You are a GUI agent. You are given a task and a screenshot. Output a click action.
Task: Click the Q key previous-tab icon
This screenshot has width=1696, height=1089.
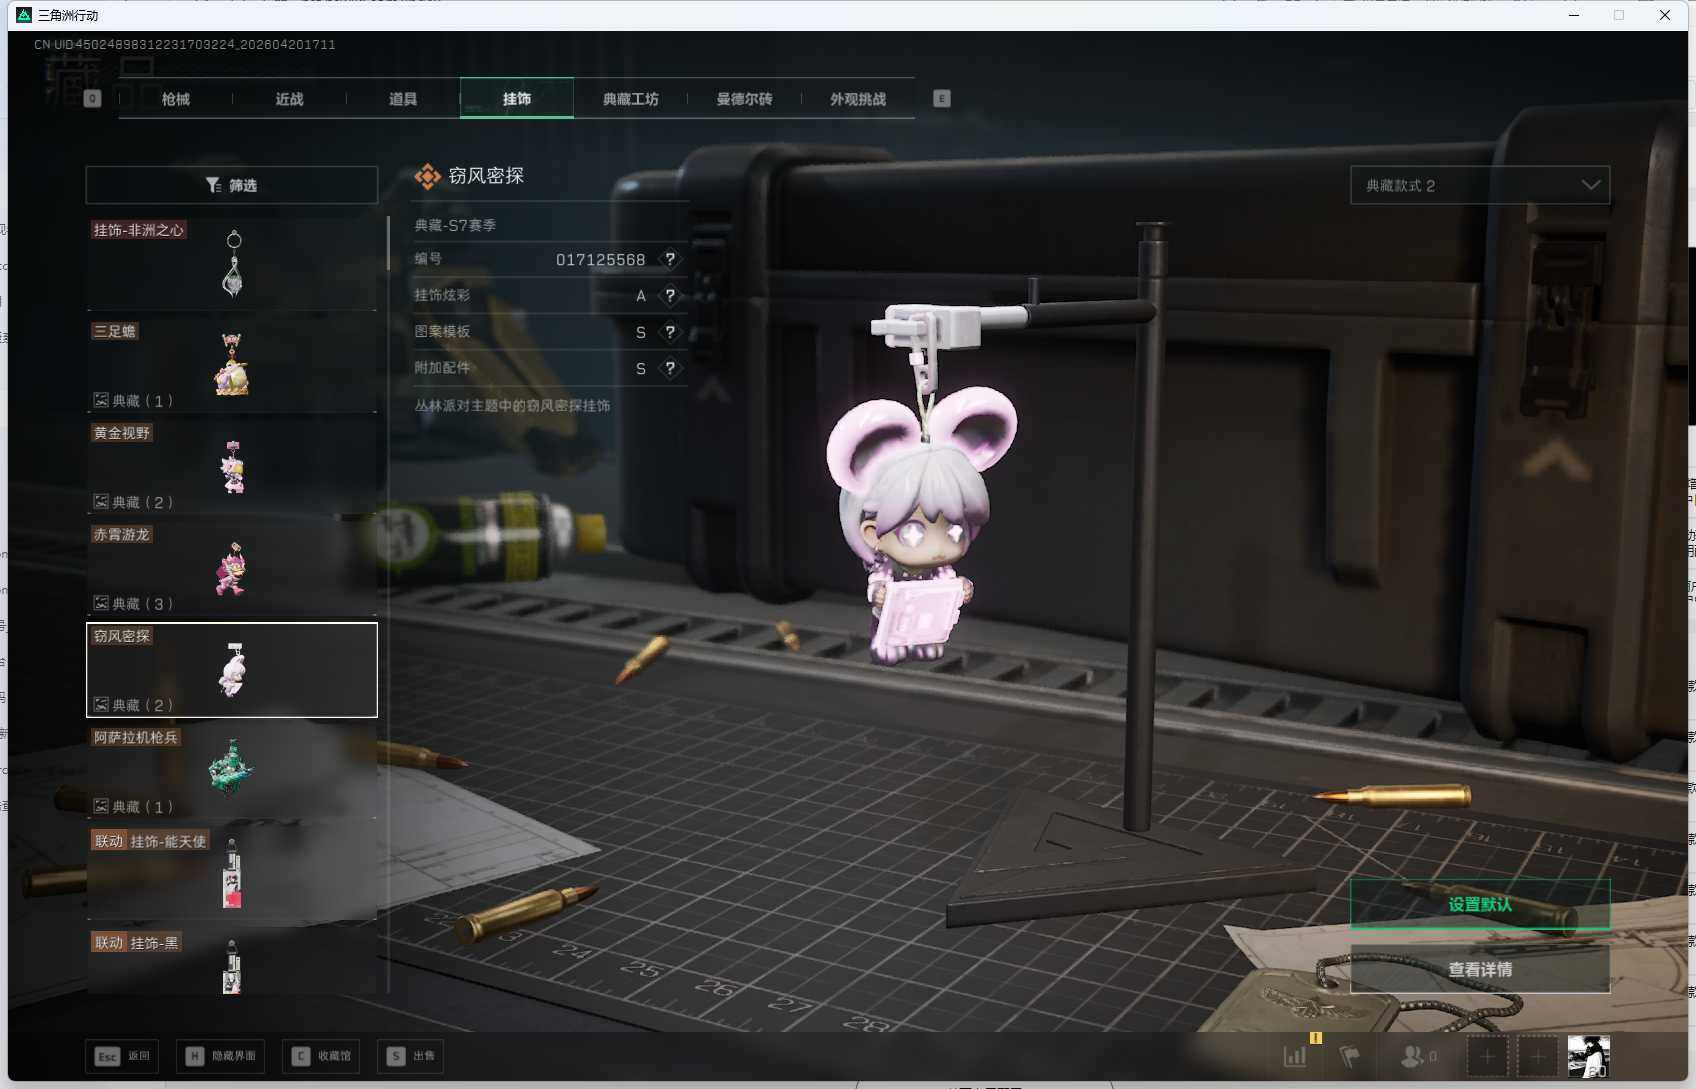click(93, 98)
